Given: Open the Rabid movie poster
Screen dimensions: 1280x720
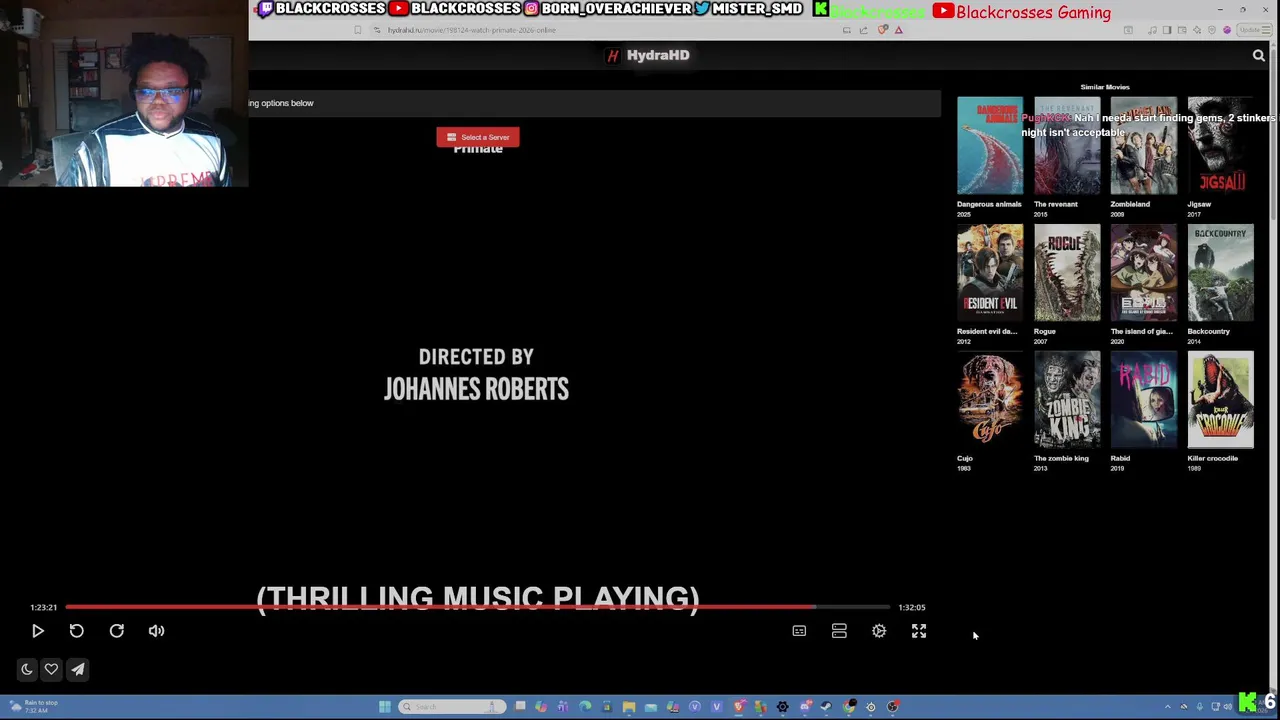Looking at the screenshot, I should [1144, 400].
